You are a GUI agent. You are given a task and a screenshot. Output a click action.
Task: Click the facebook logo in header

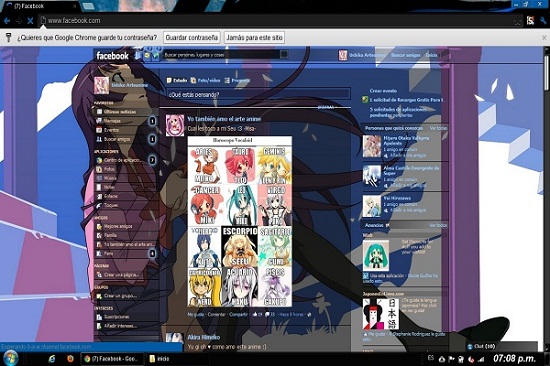113,56
